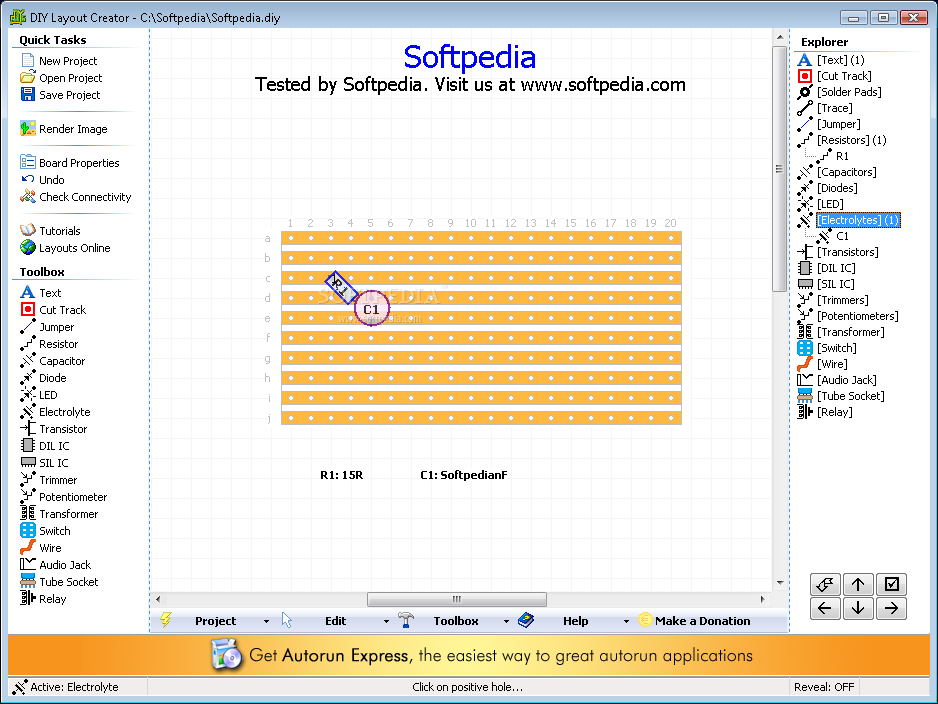Click the horizontal scrollbar thumb
938x704 pixels.
(456, 599)
